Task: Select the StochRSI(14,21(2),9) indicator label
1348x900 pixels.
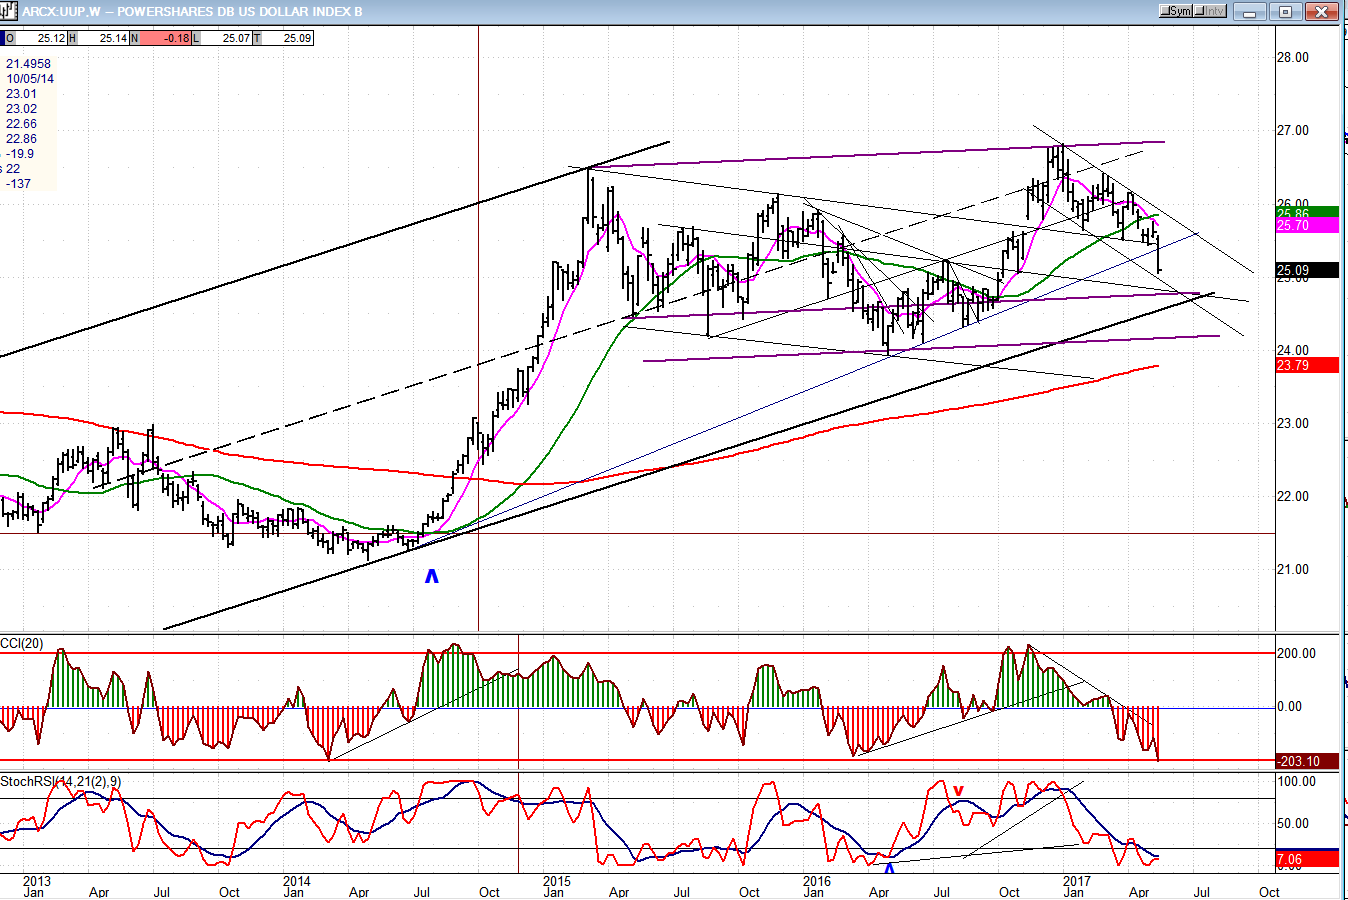Action: coord(61,781)
